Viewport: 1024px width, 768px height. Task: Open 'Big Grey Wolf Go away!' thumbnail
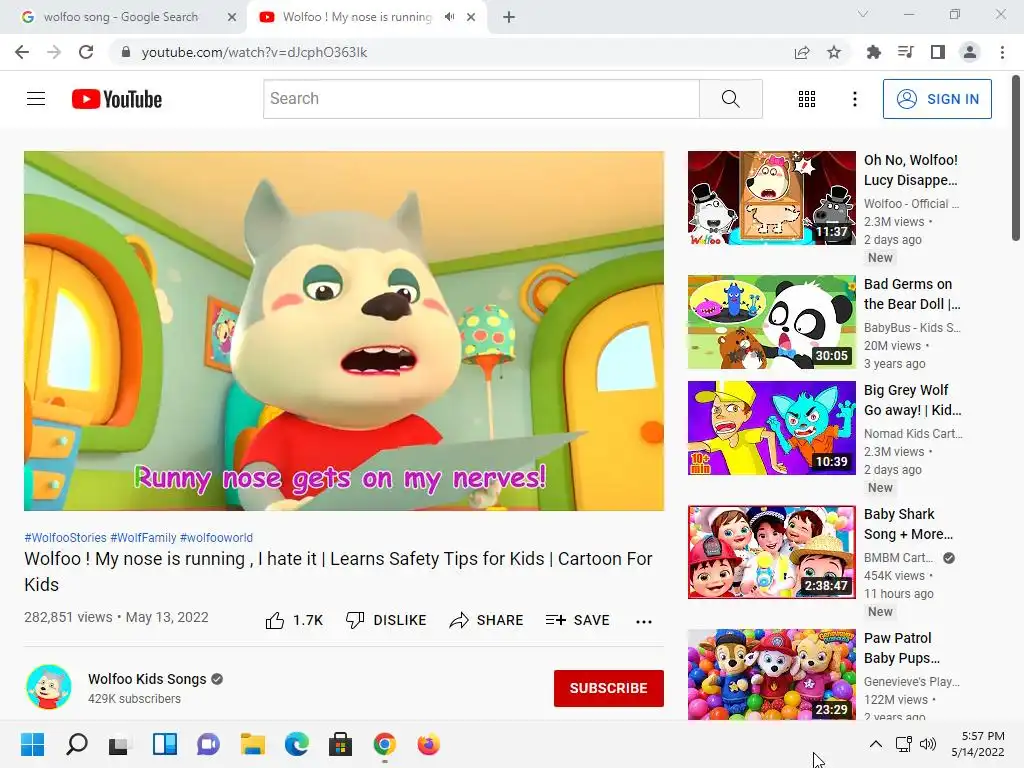pyautogui.click(x=771, y=428)
